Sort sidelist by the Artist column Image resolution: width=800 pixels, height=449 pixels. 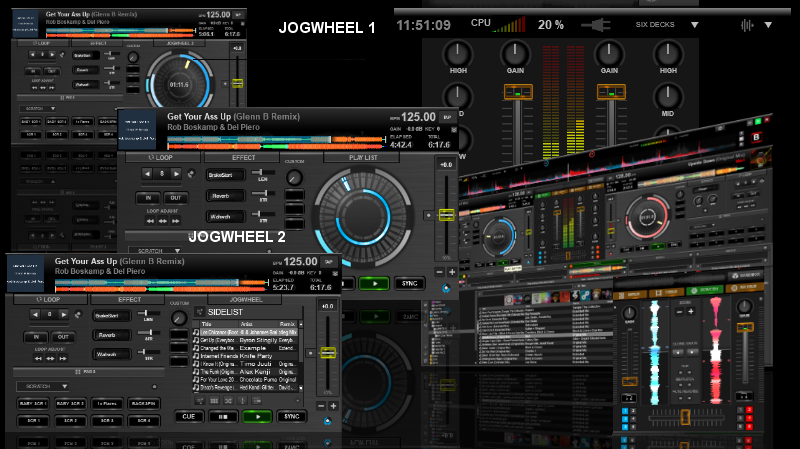pyautogui.click(x=258, y=324)
